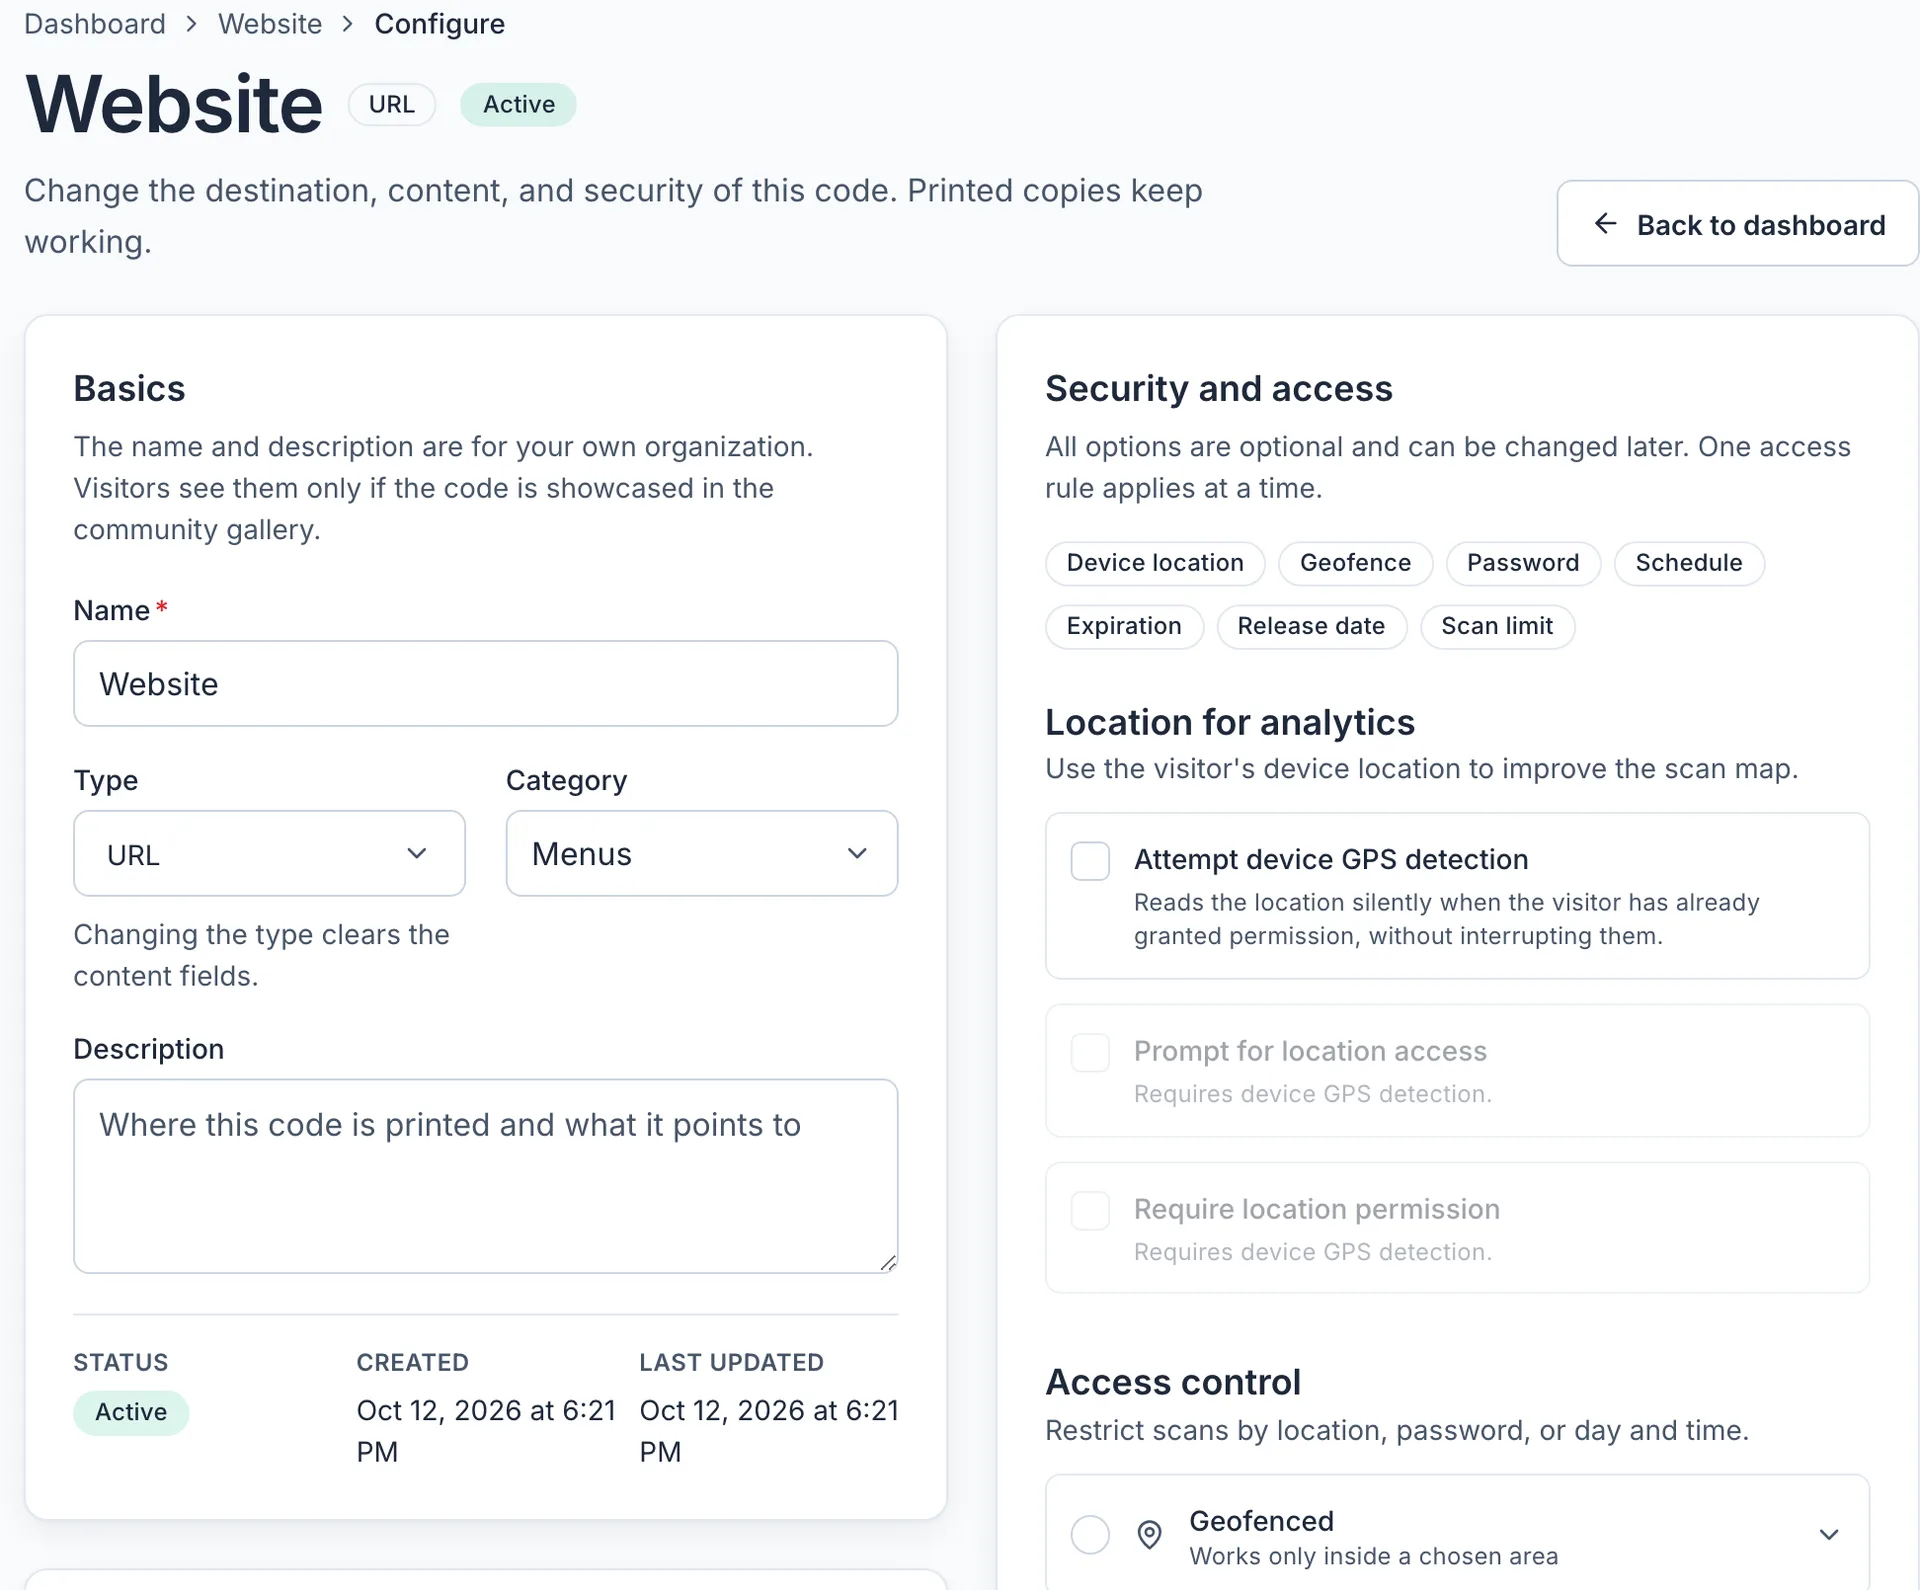Click the URL badge beside title
The width and height of the screenshot is (1920, 1590).
(392, 105)
